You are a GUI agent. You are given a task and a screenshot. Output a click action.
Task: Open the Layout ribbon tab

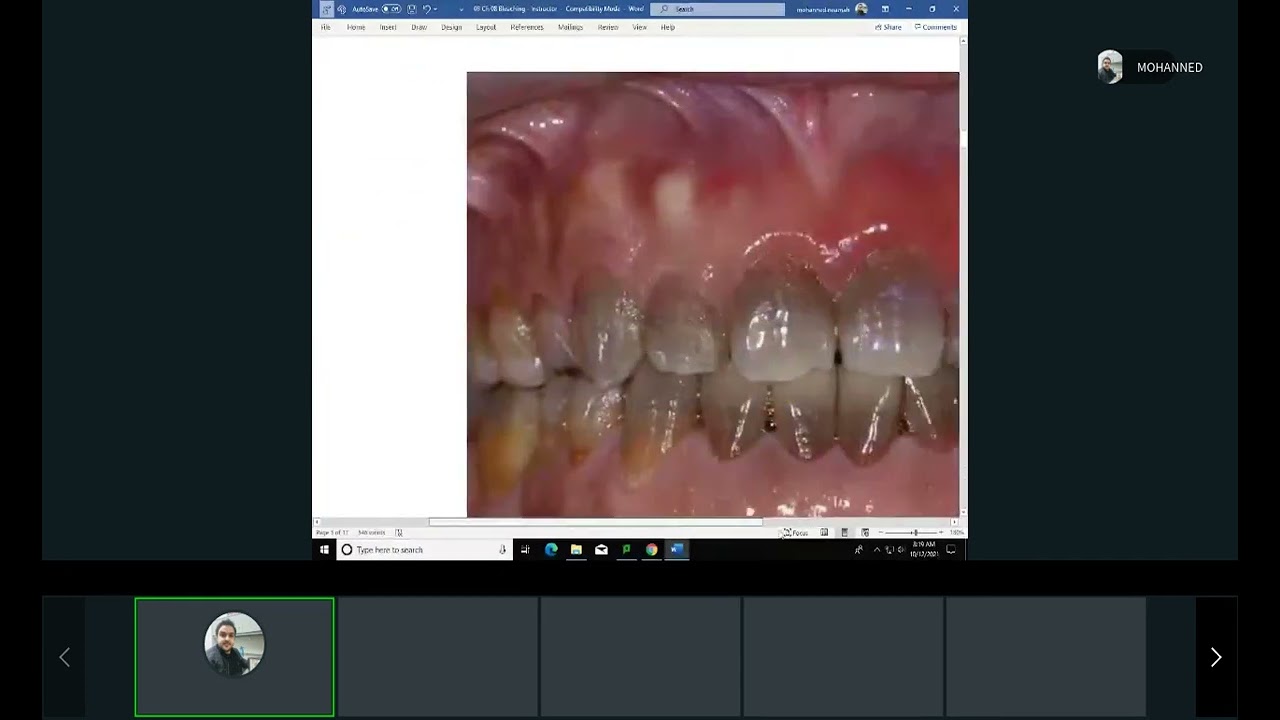[x=486, y=27]
